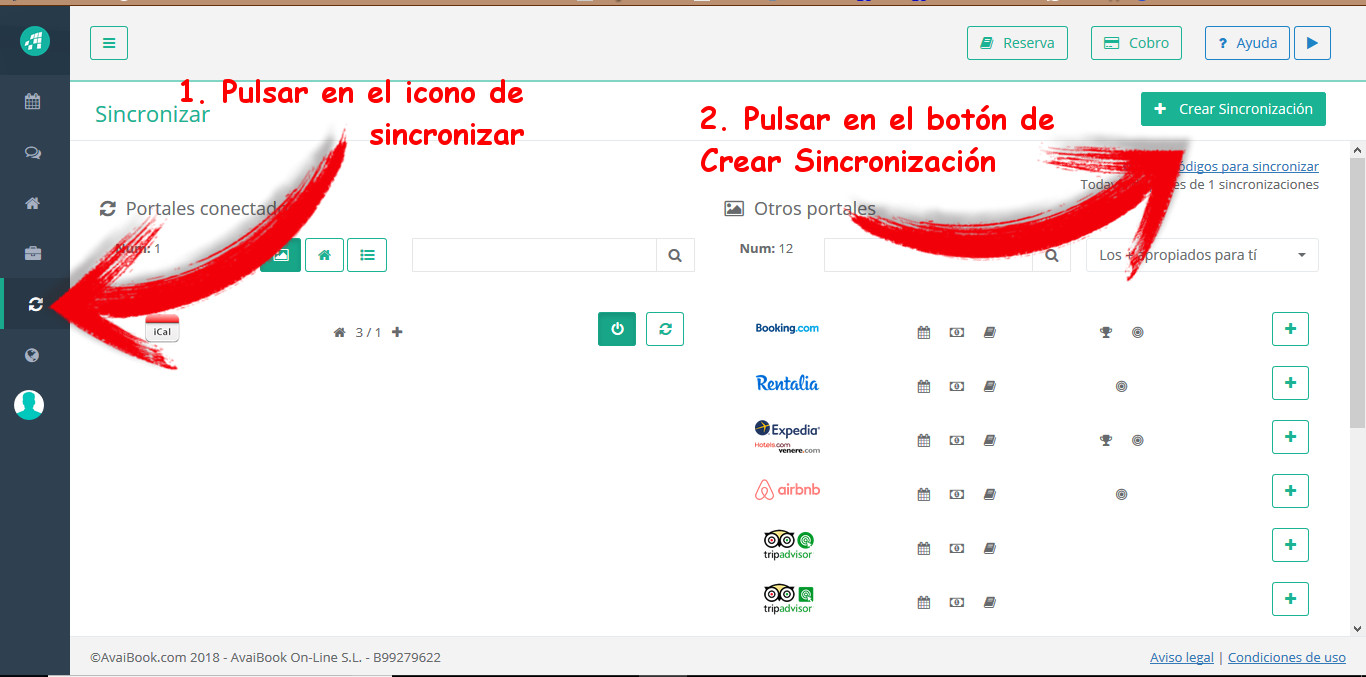
Task: Click trophy icon in Booking.com row
Action: 1105,332
